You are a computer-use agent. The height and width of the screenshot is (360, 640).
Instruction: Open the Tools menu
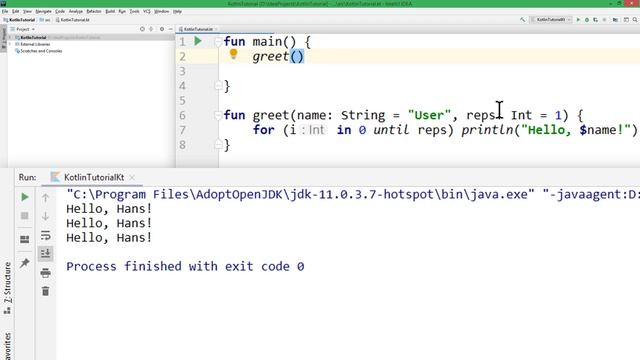click(x=134, y=12)
